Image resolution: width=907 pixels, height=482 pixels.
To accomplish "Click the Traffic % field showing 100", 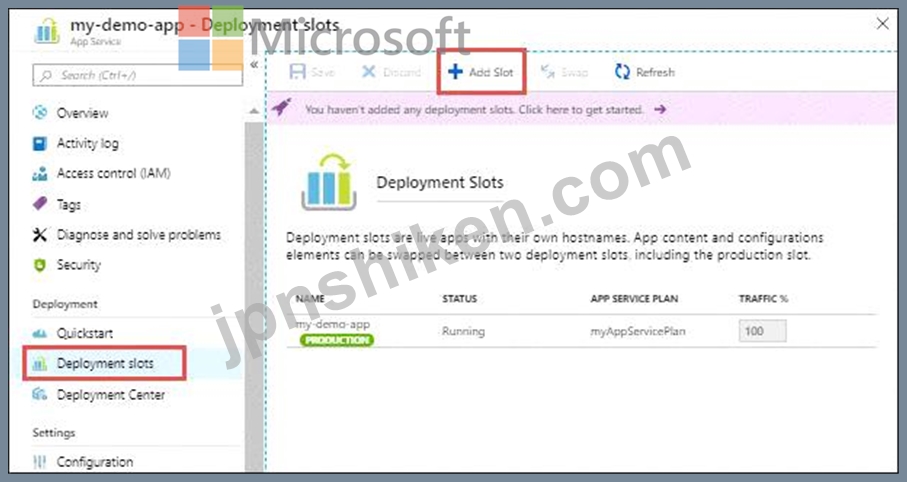I will pyautogui.click(x=762, y=331).
